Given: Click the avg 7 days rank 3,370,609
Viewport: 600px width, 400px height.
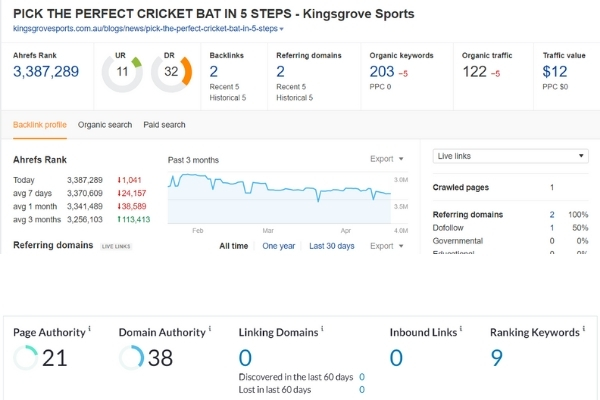Looking at the screenshot, I should click(x=85, y=193).
